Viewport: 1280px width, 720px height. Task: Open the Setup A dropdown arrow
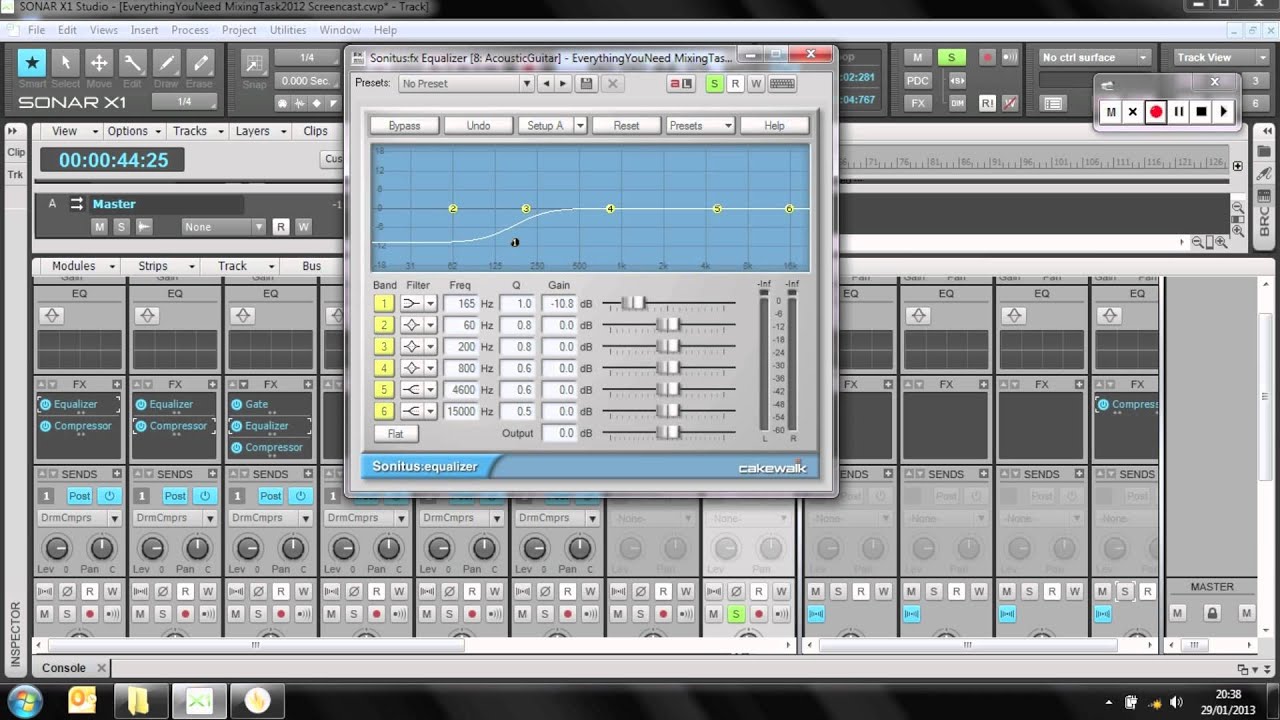(x=579, y=125)
